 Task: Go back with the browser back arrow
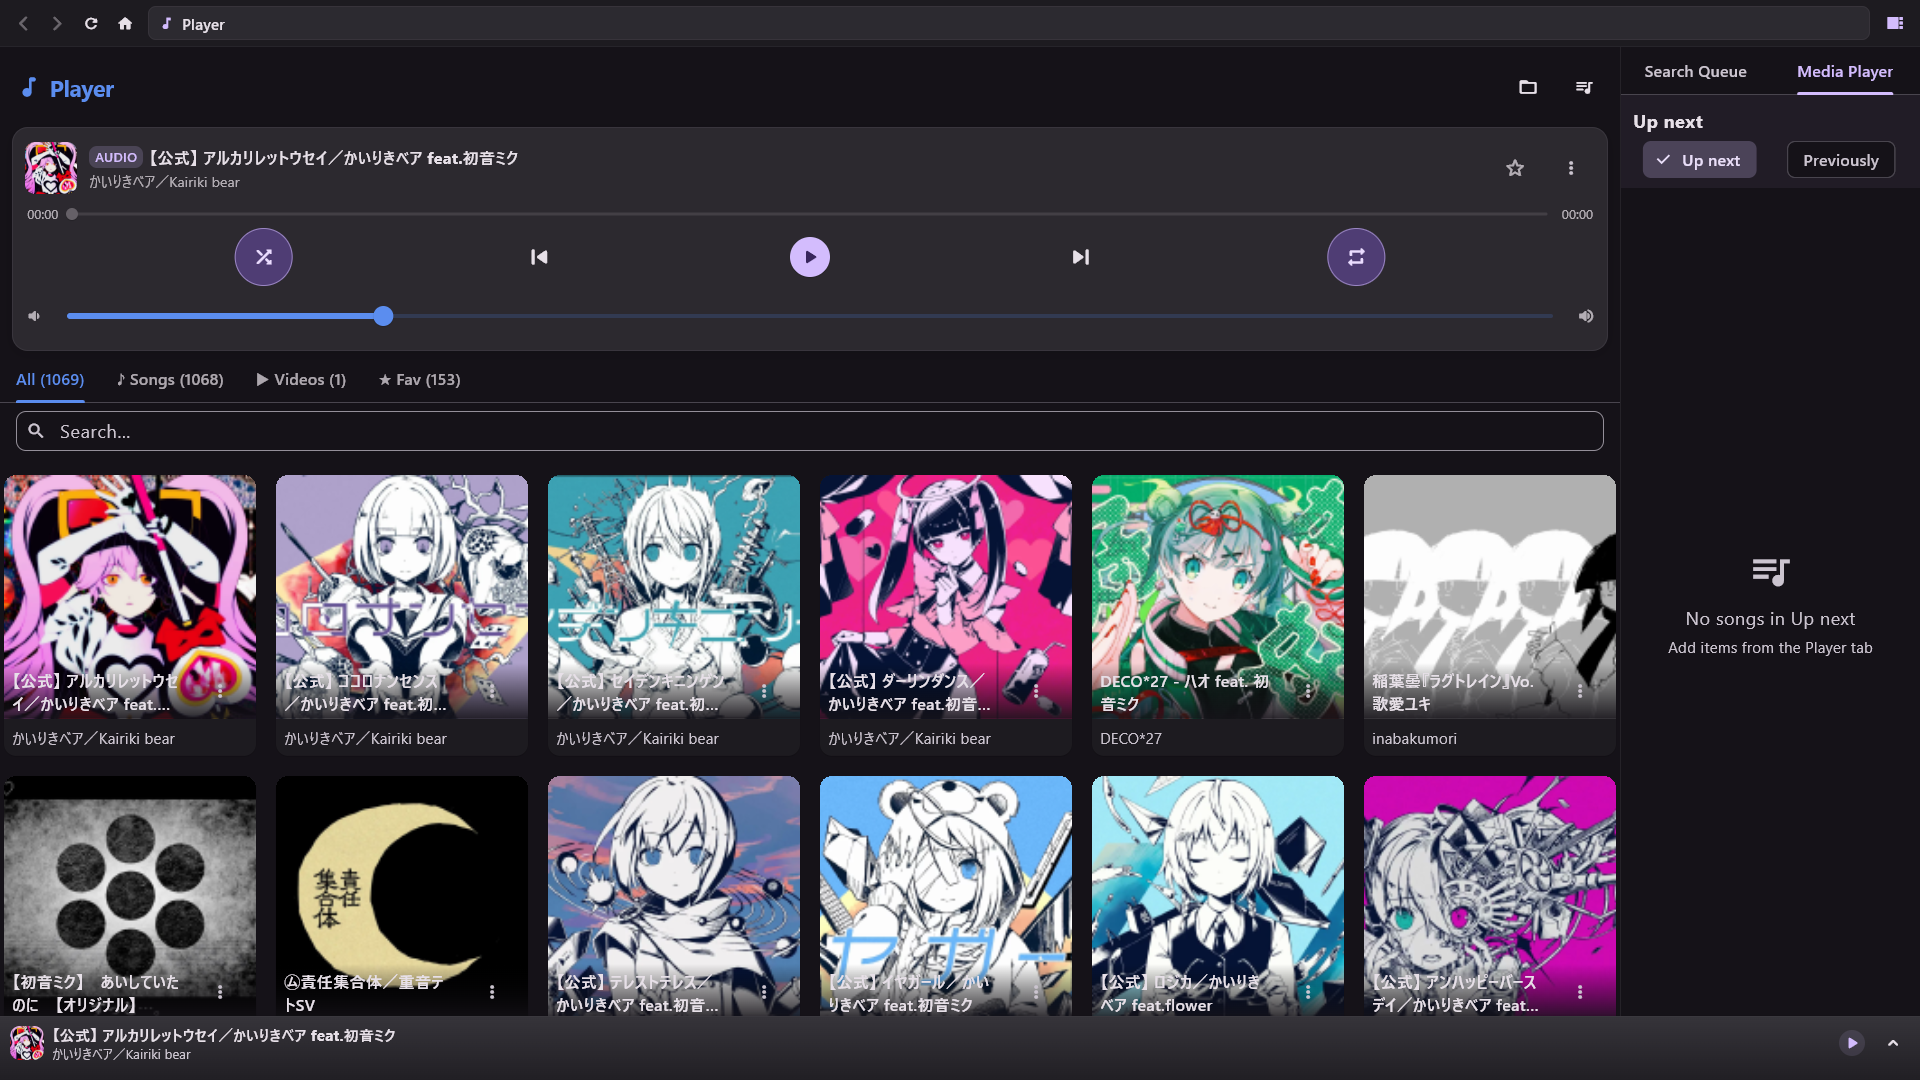[x=24, y=23]
